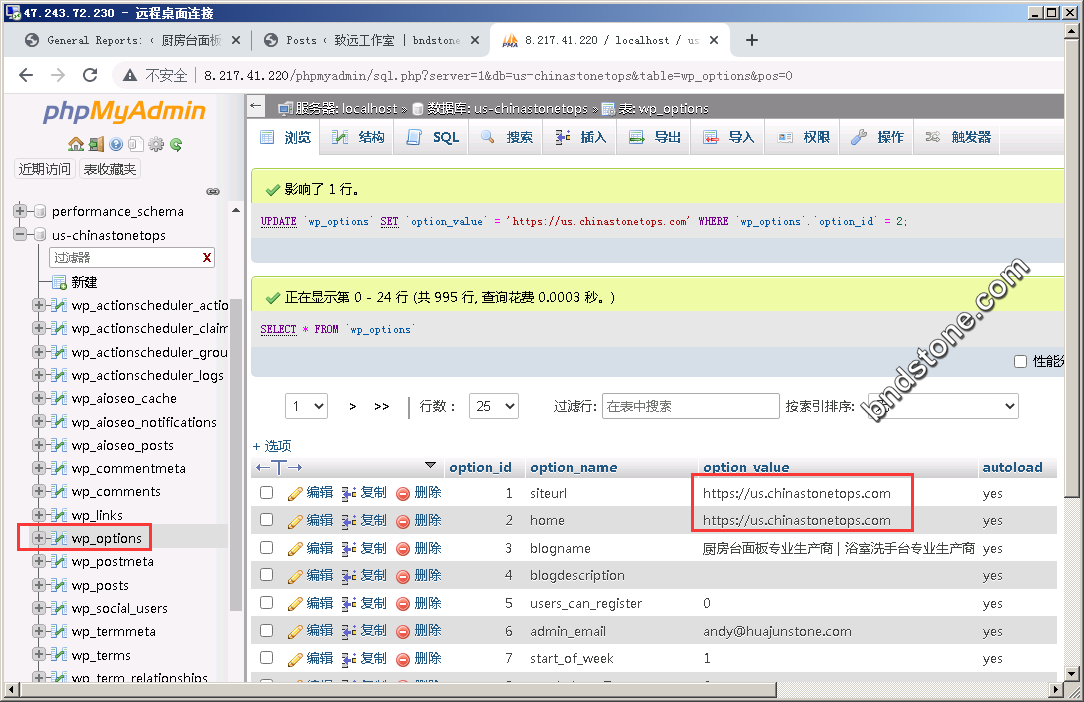Click pencil edit icon for siteurl row
This screenshot has width=1084, height=702.
click(x=295, y=493)
